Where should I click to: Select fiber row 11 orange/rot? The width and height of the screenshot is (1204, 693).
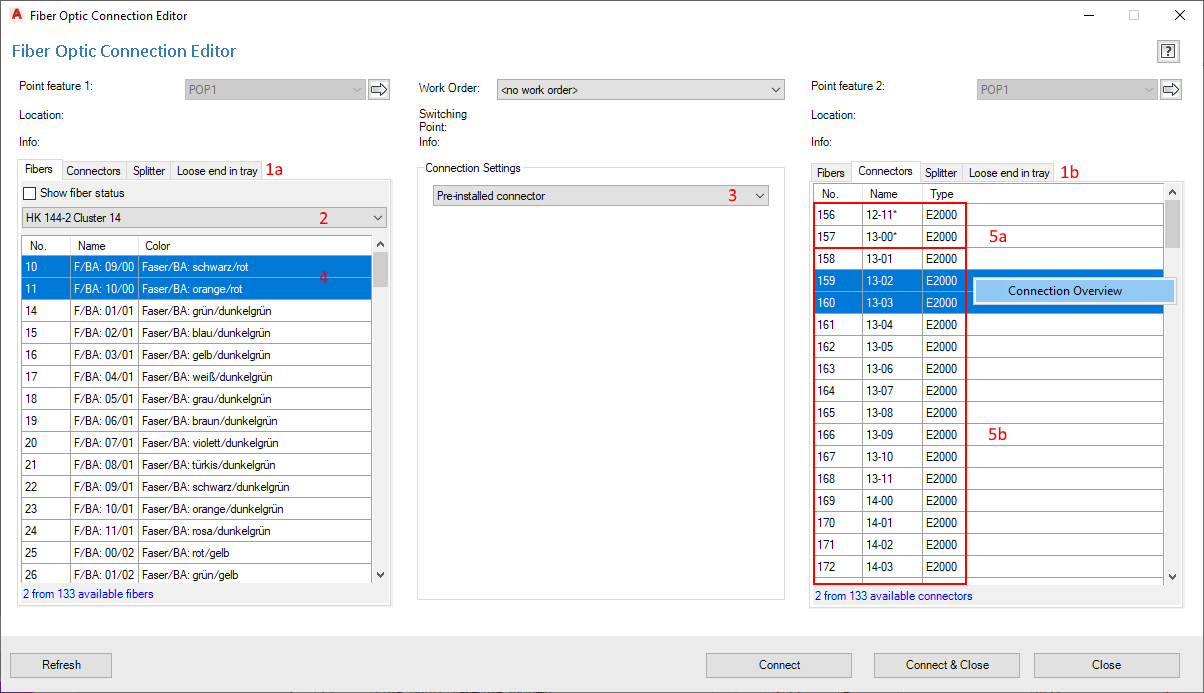click(197, 288)
